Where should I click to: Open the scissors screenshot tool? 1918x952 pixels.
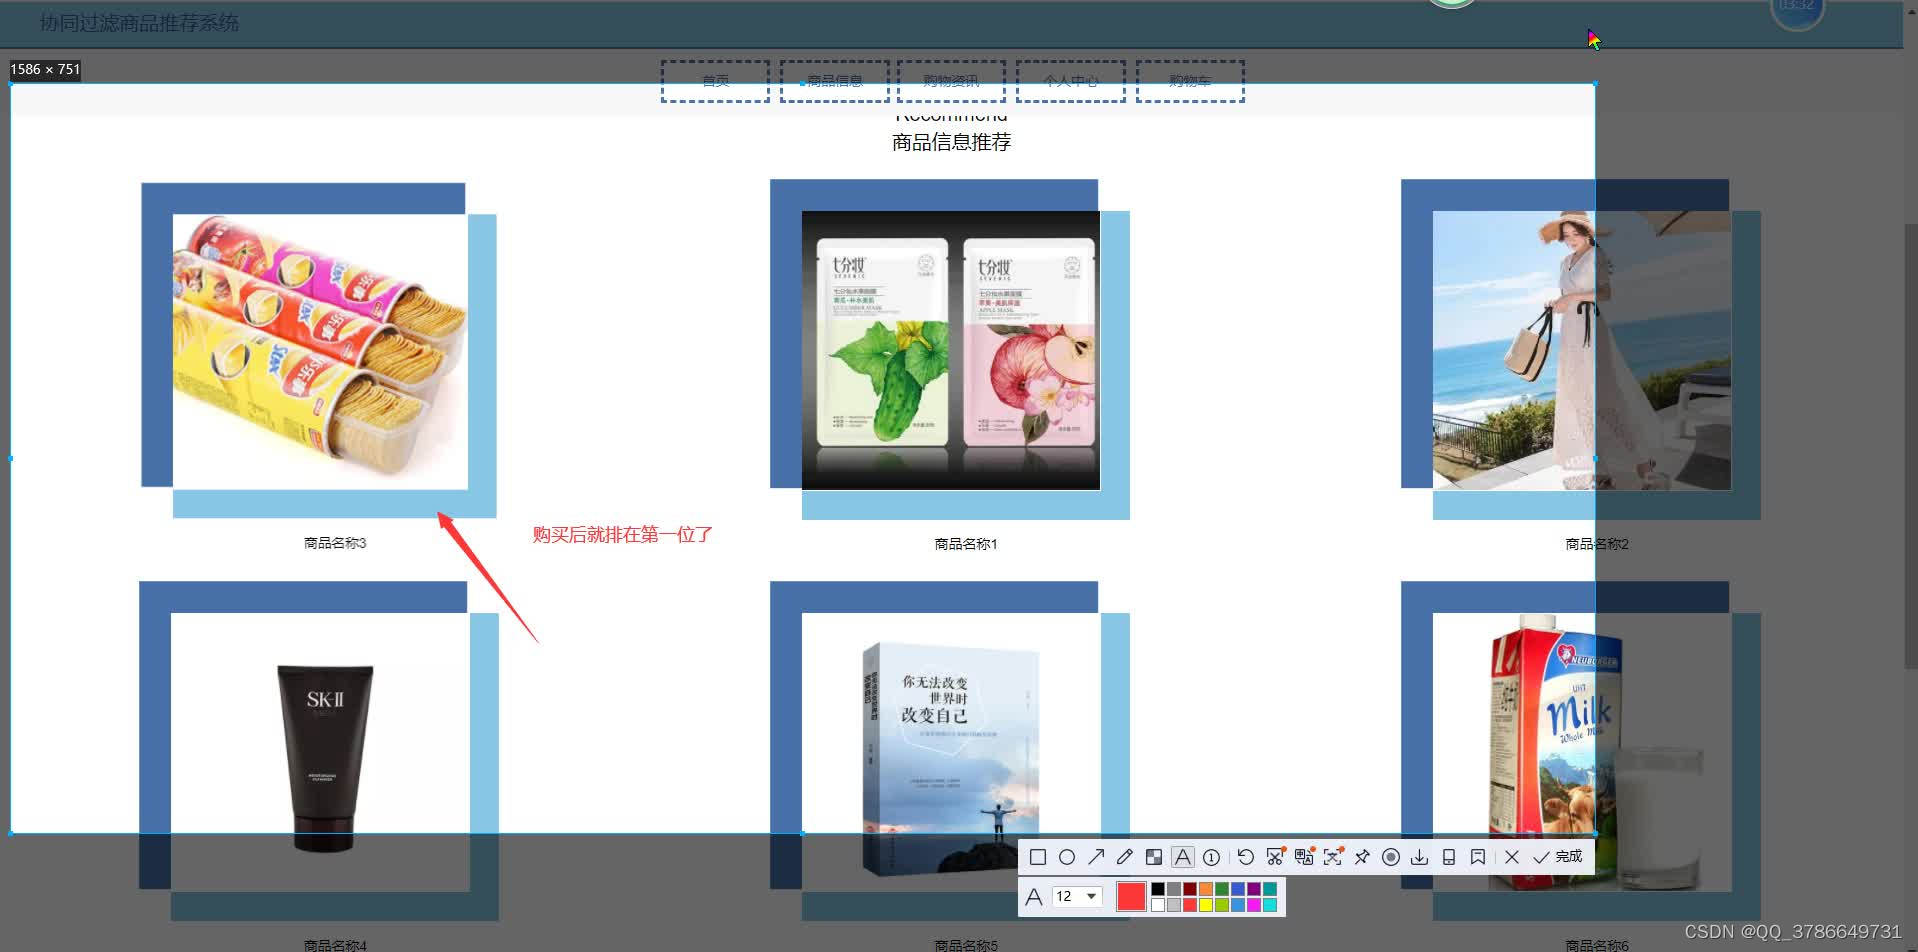pos(1275,856)
